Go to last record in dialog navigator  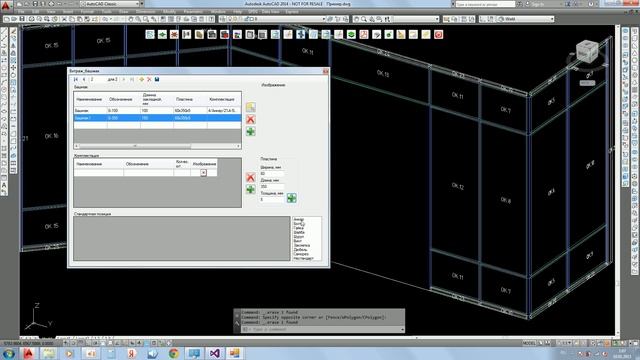click(x=132, y=79)
